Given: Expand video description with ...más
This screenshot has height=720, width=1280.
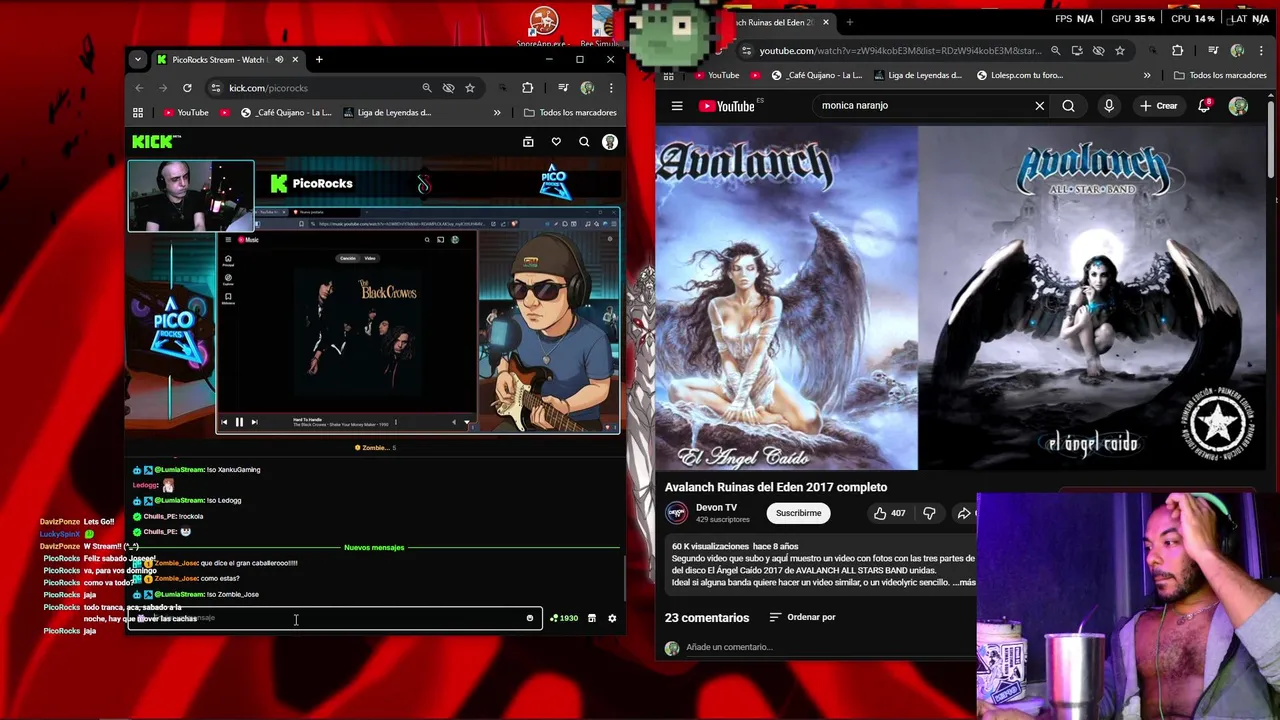Looking at the screenshot, I should coord(966,582).
